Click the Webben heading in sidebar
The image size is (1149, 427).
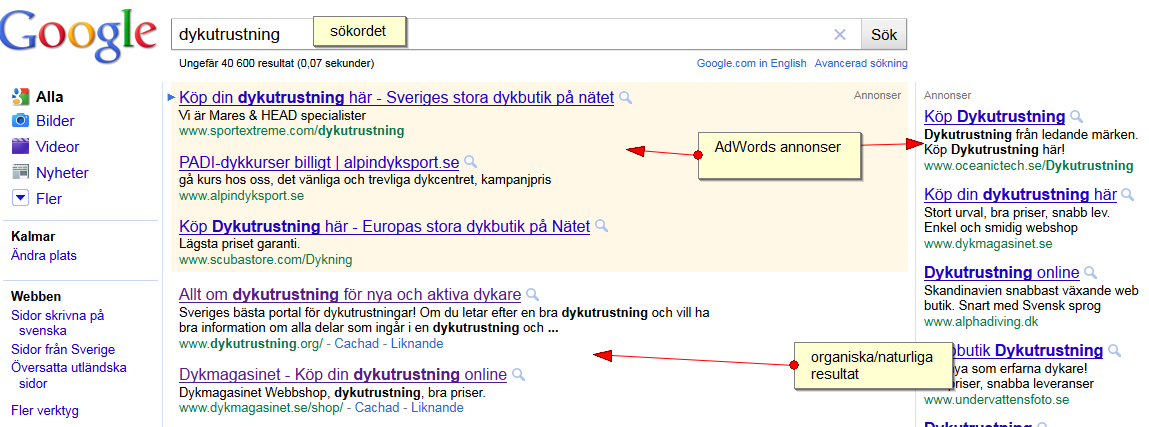(x=36, y=297)
